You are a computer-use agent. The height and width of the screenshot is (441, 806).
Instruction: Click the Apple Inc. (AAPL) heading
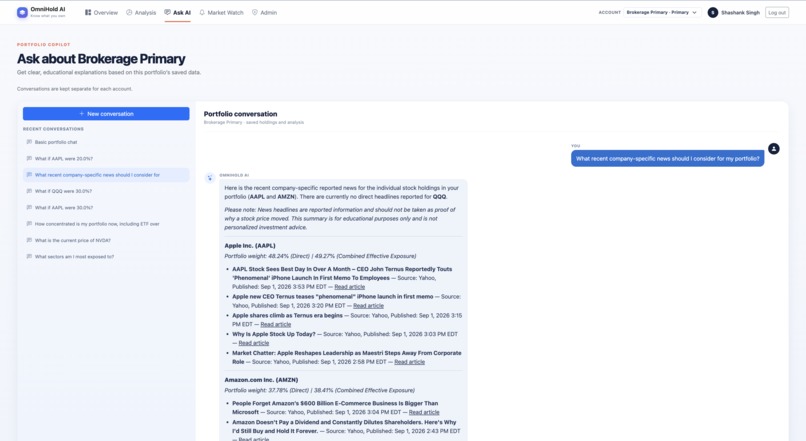tap(250, 246)
